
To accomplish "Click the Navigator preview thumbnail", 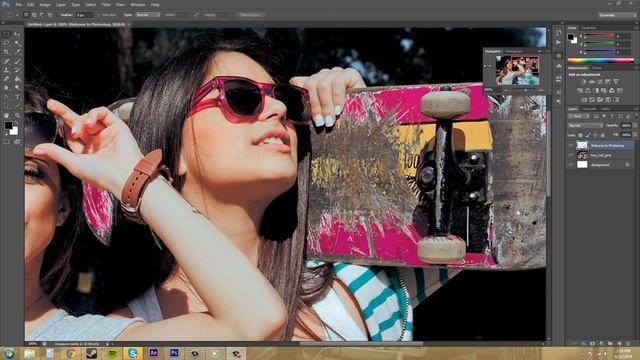I will [517, 70].
